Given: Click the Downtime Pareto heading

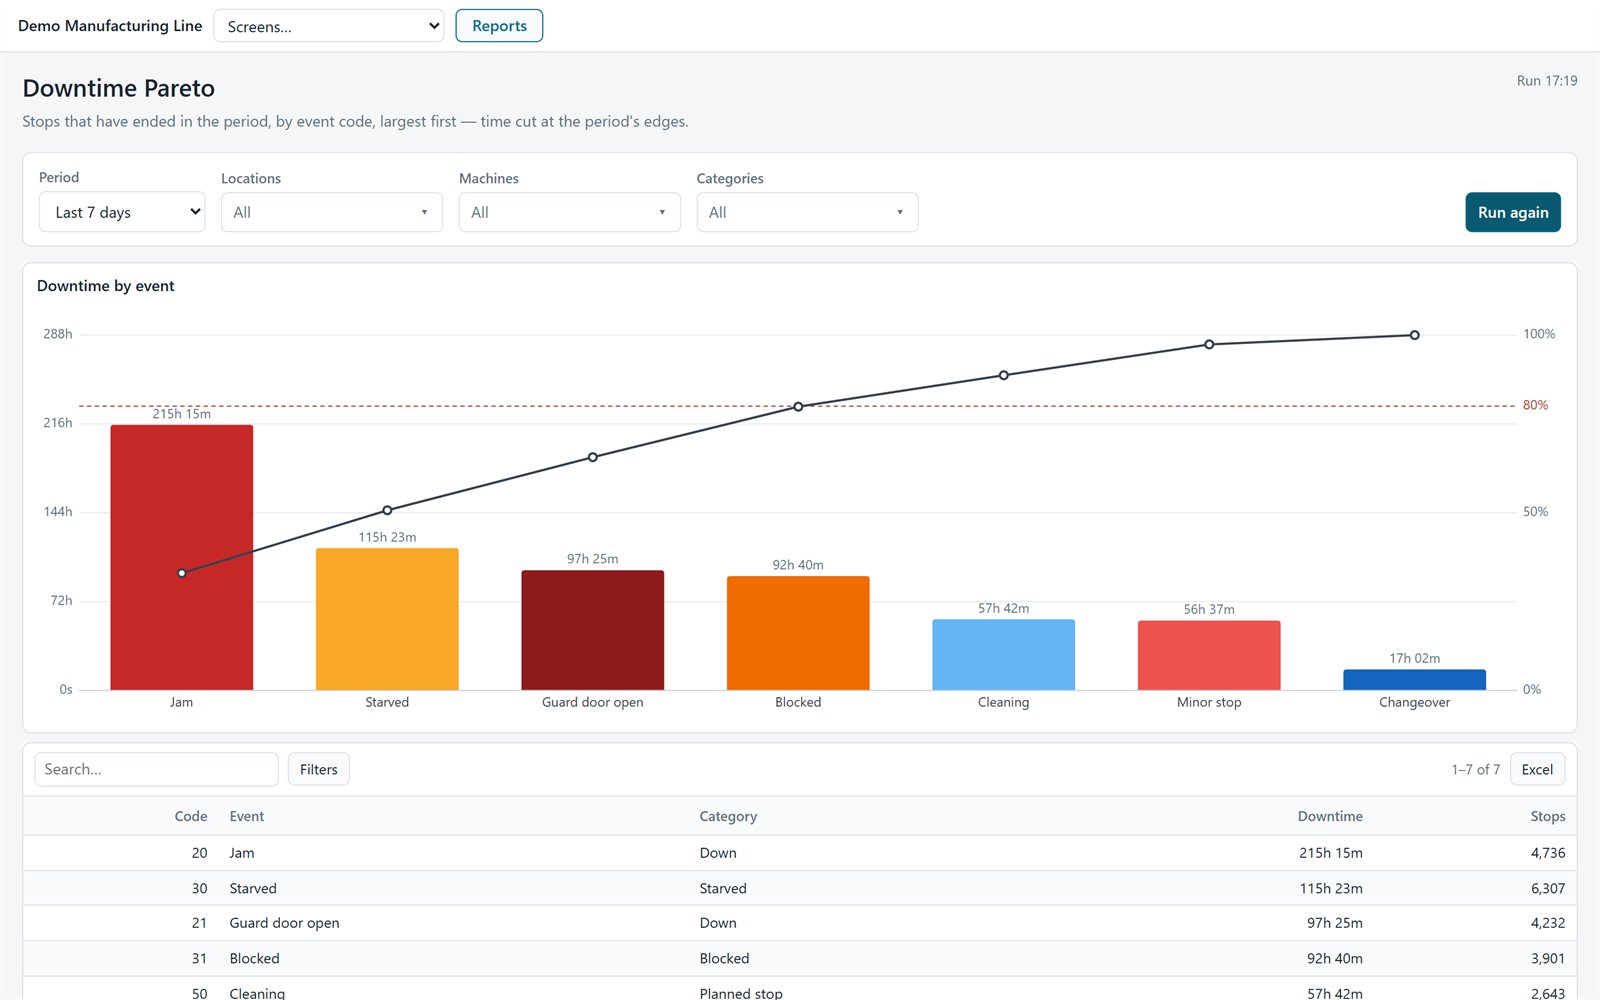Looking at the screenshot, I should coord(119,88).
